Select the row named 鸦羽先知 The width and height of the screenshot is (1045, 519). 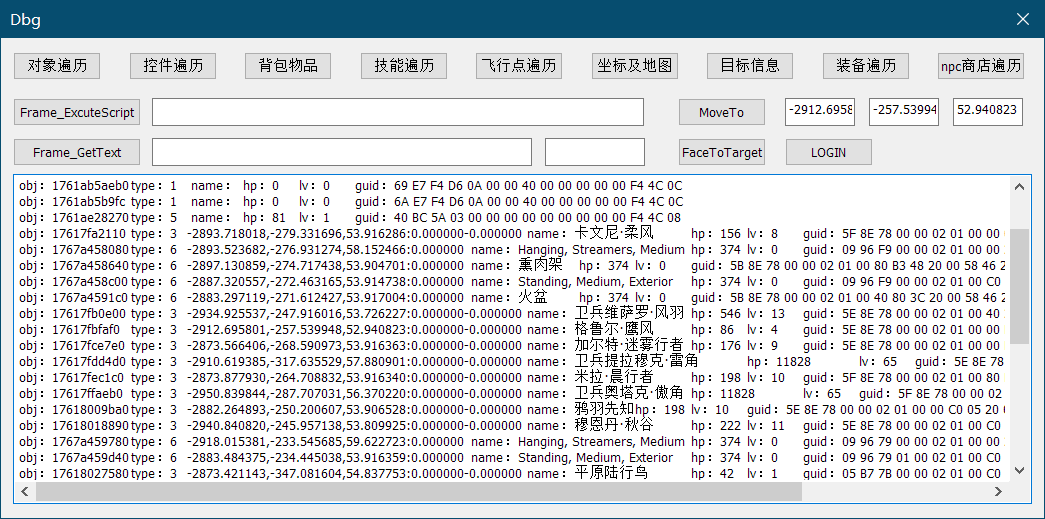[512, 410]
